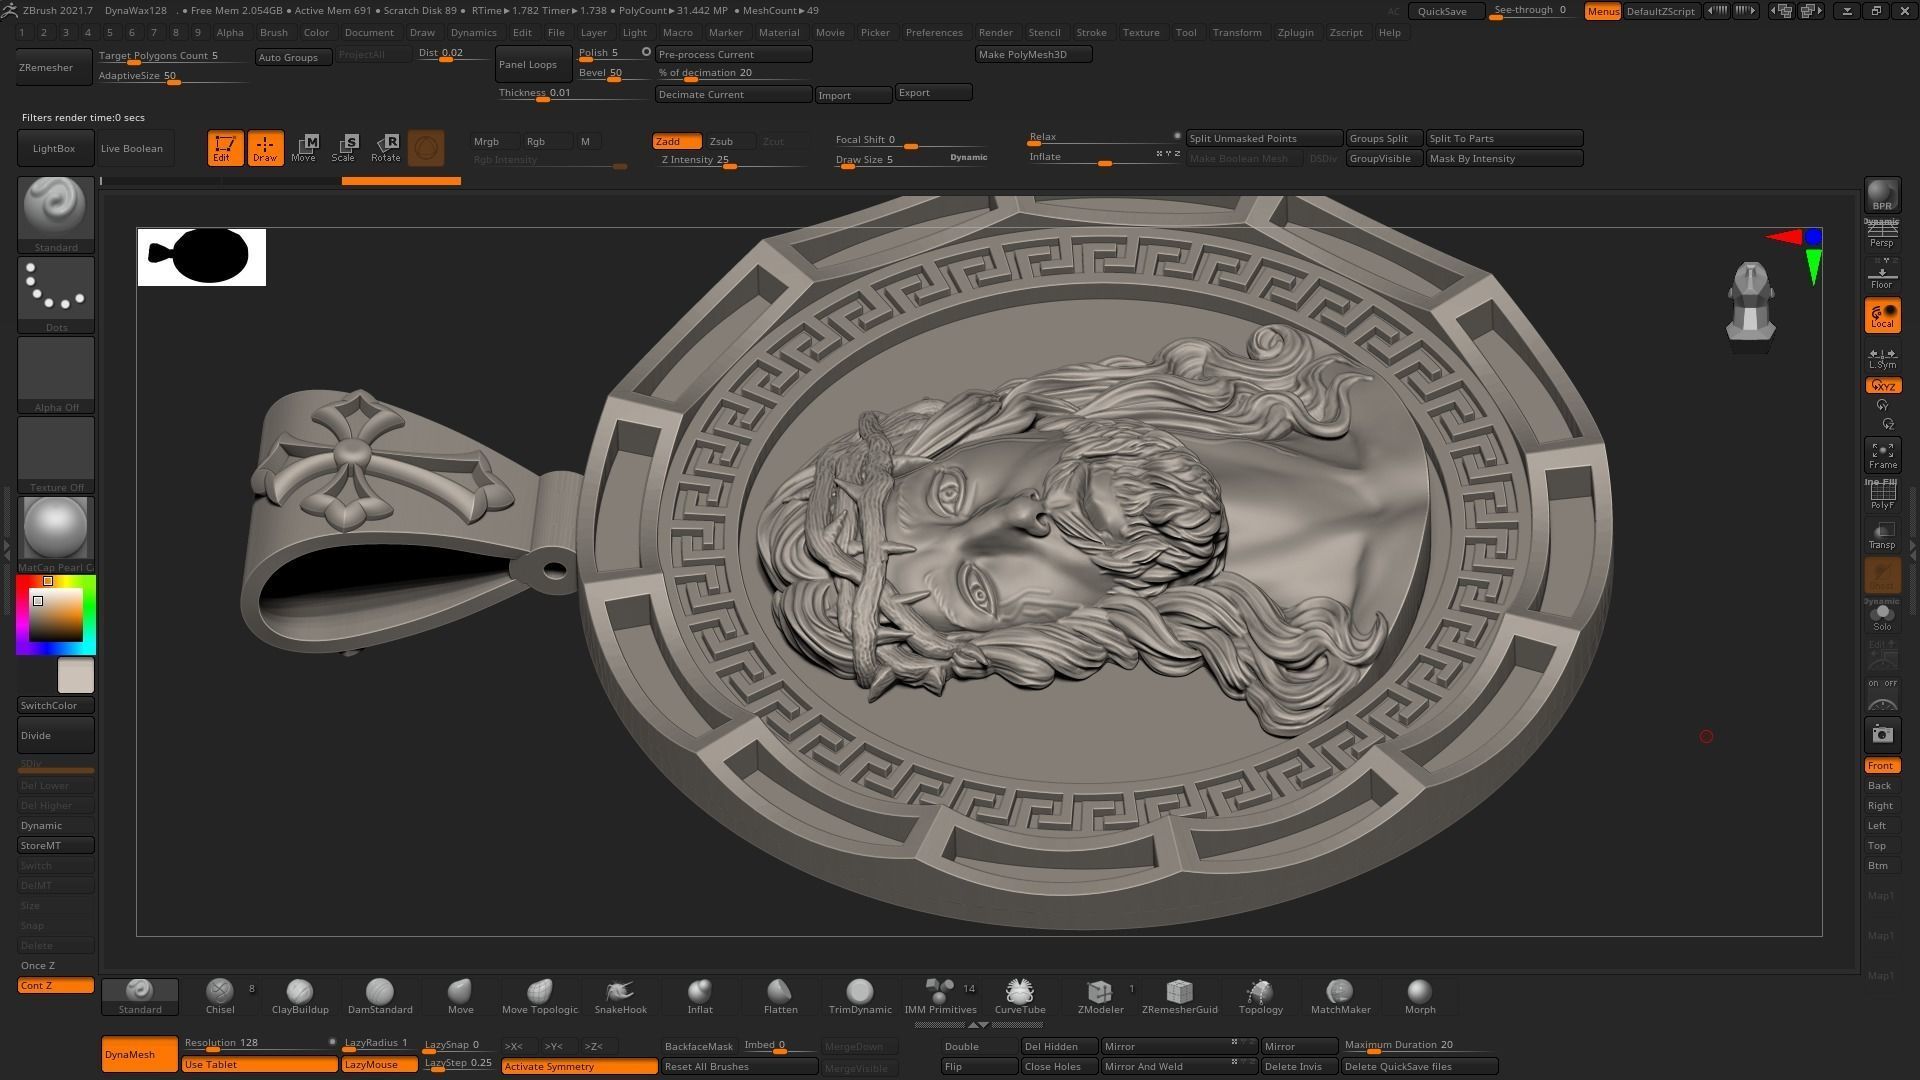Screen dimensions: 1920x1080
Task: Turn off the LazyMouse toggle
Action: (379, 1065)
